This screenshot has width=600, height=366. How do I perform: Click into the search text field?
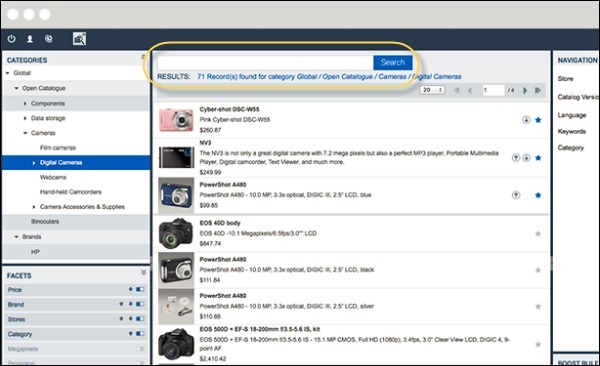coord(265,62)
